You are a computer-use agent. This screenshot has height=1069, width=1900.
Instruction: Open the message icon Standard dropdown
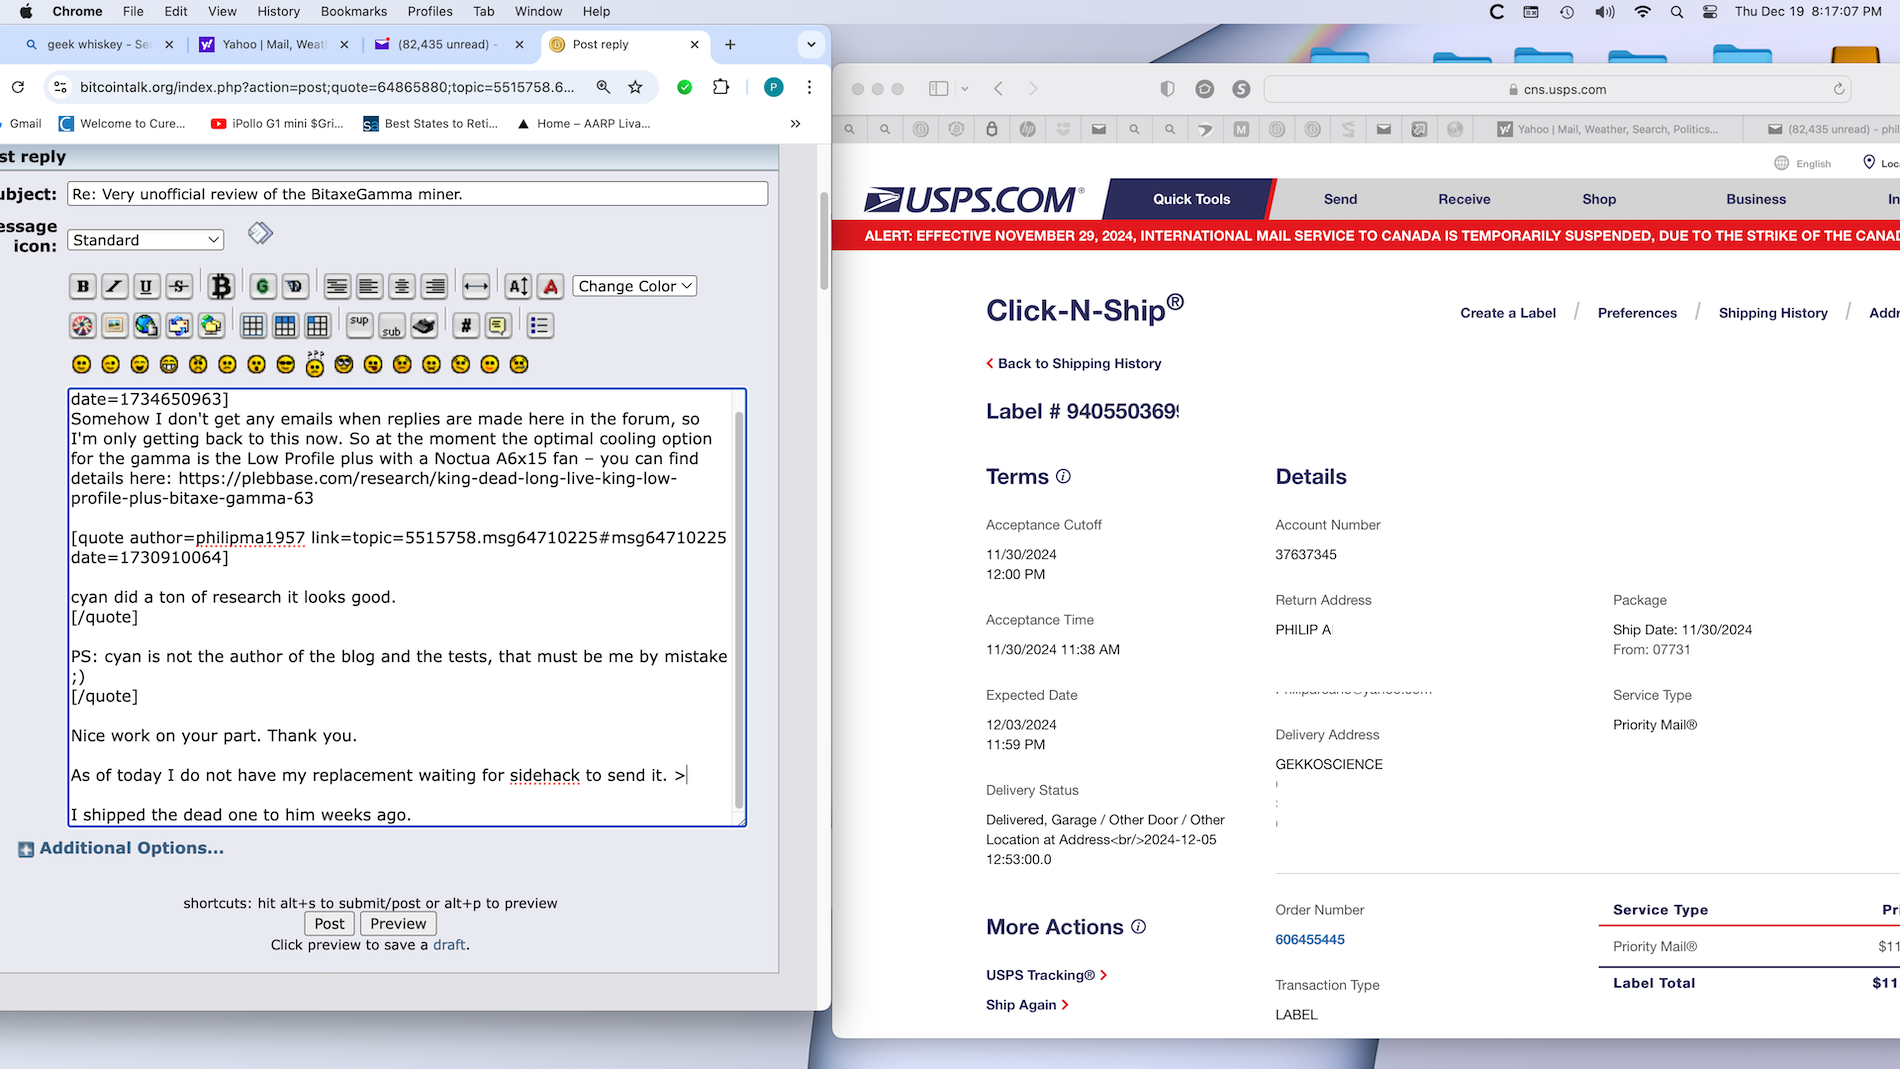coord(146,240)
